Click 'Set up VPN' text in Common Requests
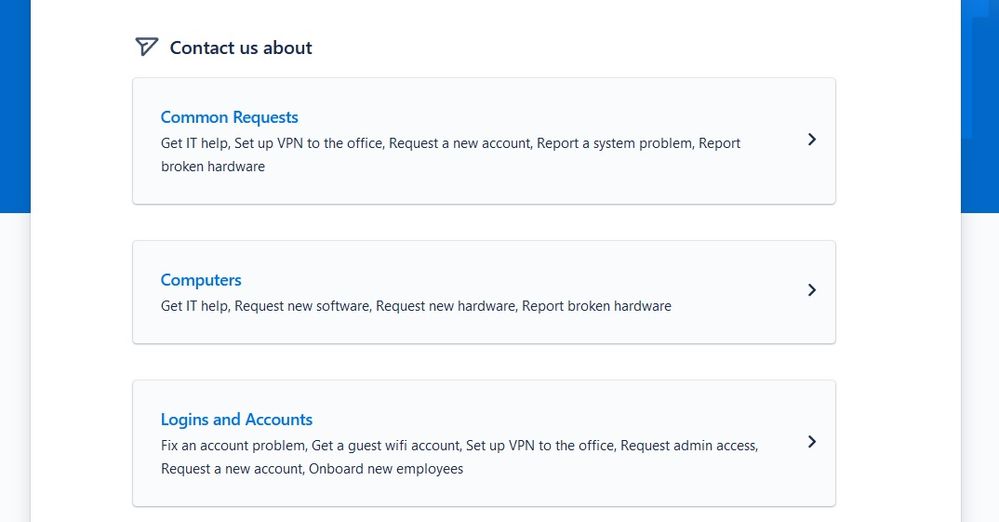This screenshot has width=999, height=522. click(269, 143)
